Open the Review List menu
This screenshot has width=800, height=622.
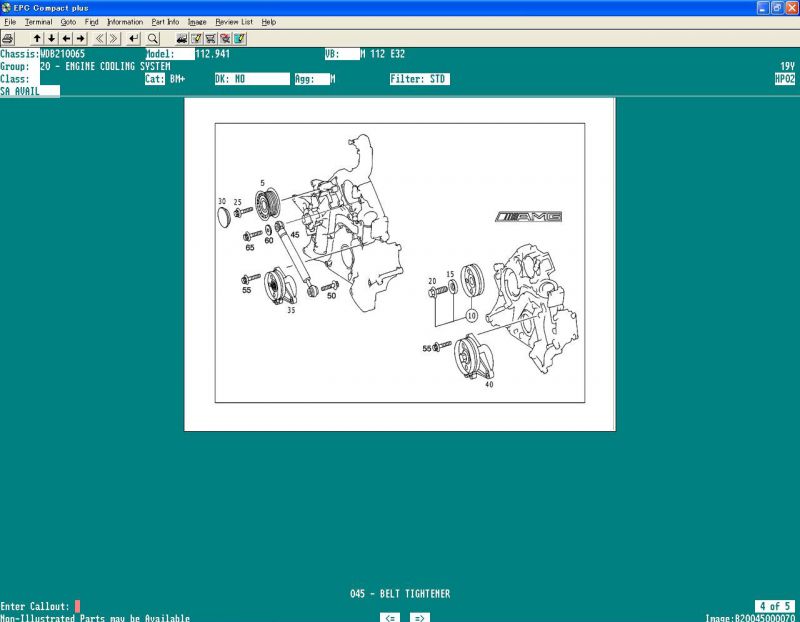coord(234,21)
